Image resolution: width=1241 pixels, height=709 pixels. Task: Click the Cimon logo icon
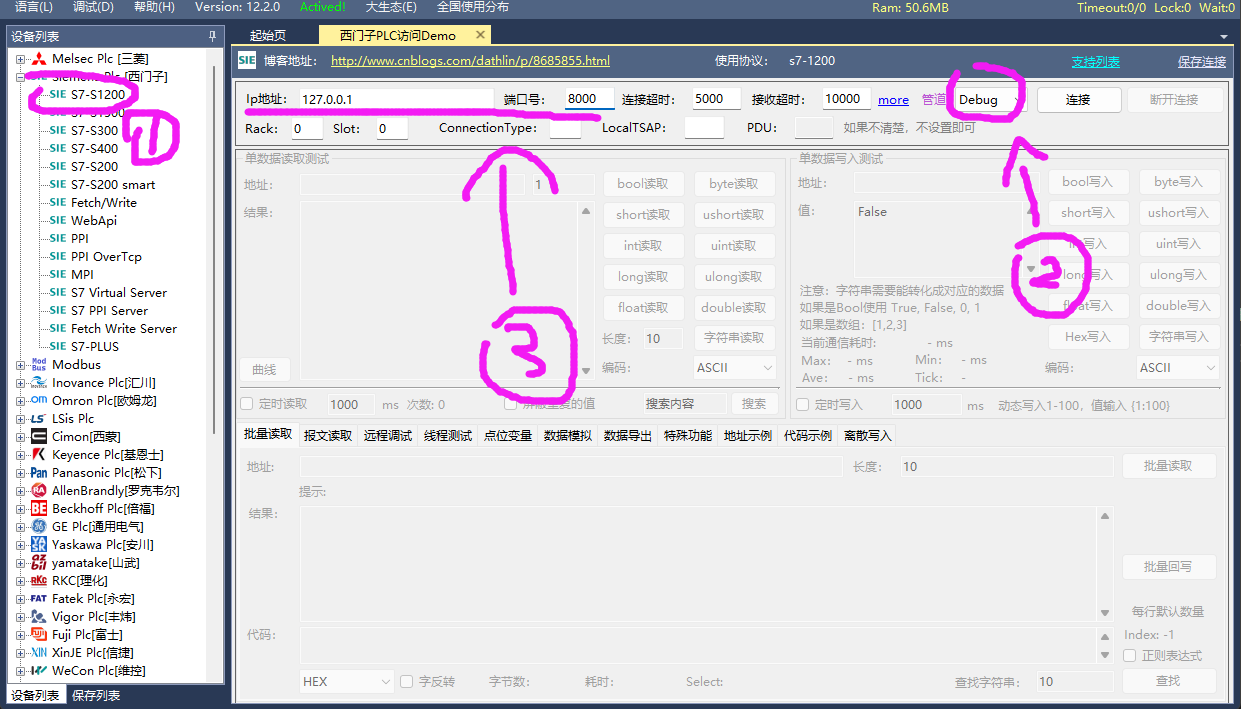[x=39, y=436]
